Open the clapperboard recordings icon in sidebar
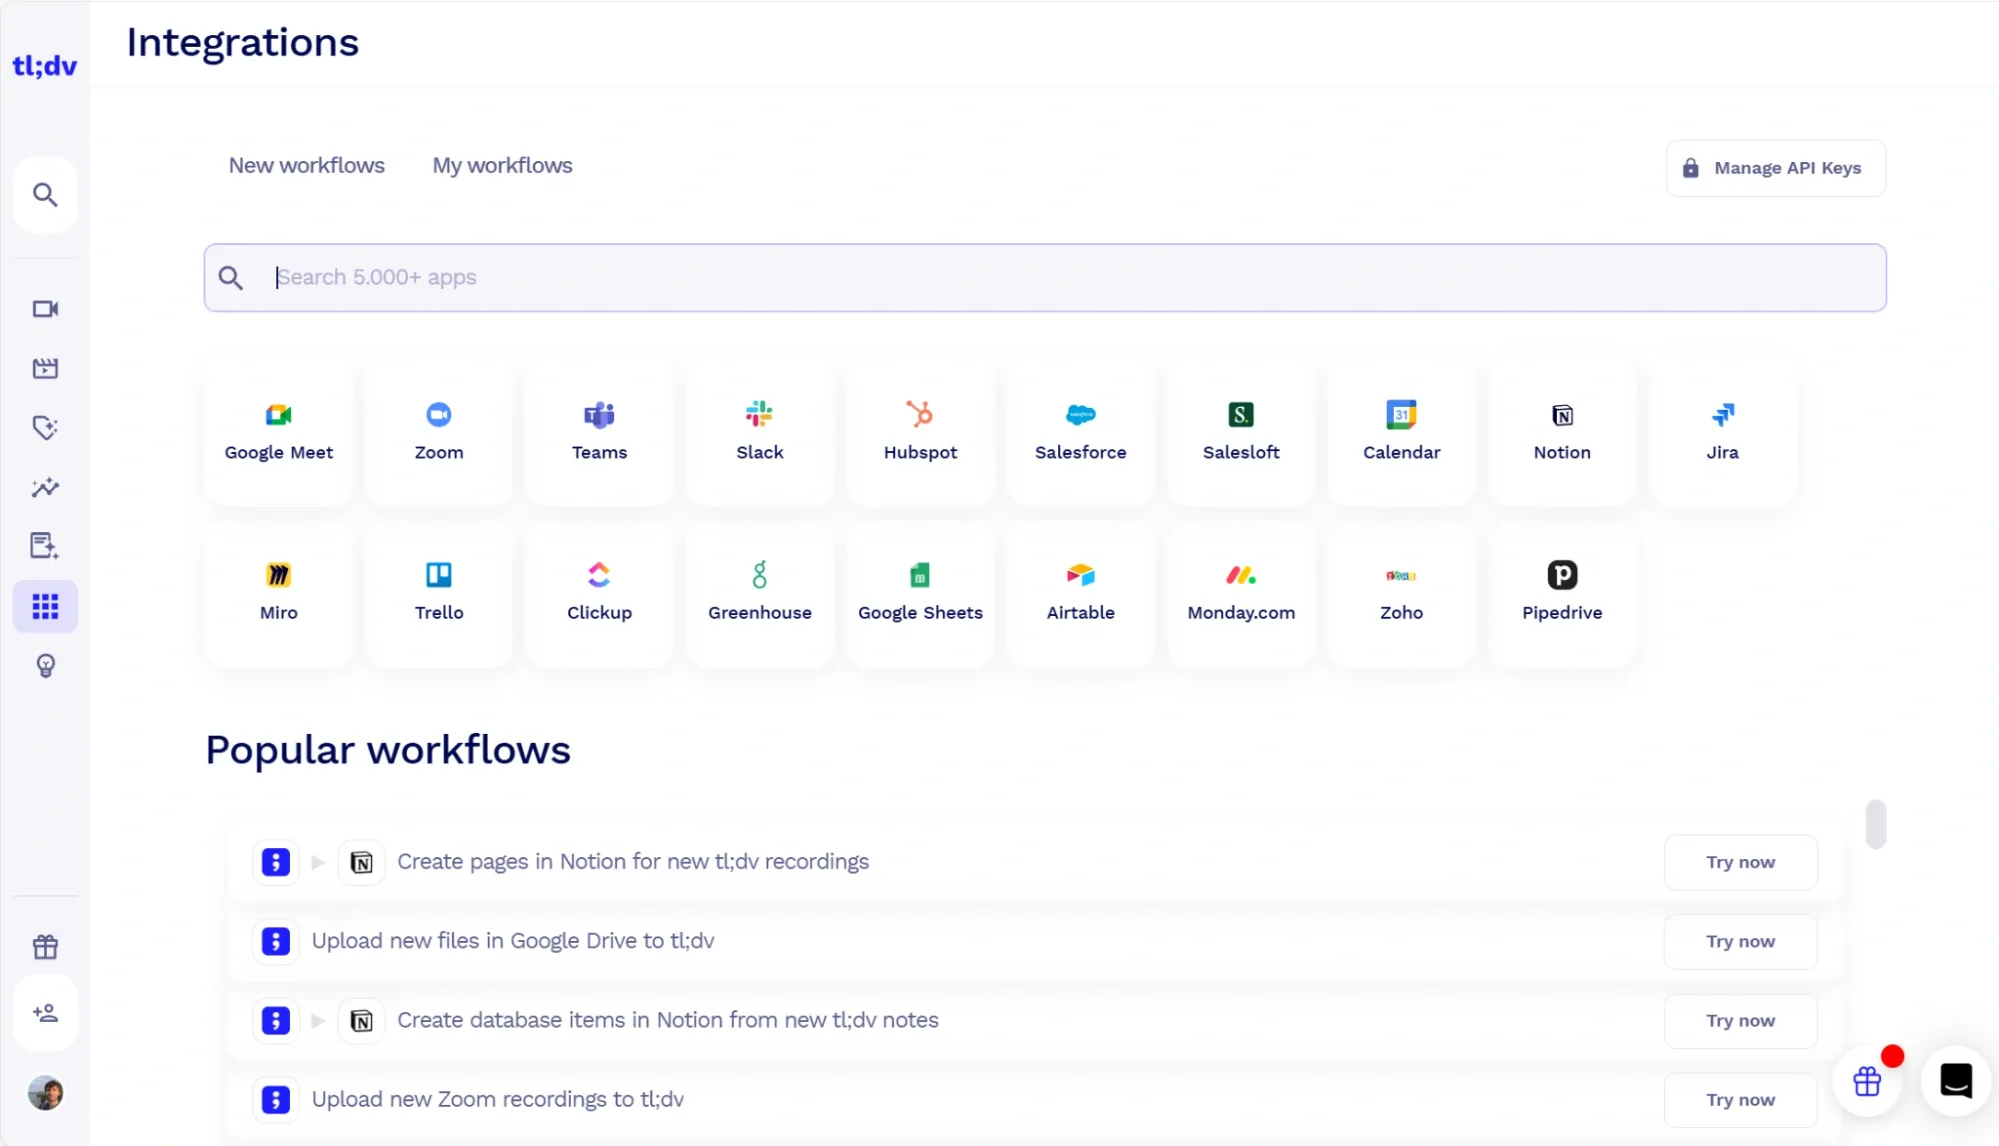The image size is (1999, 1146). coord(45,369)
